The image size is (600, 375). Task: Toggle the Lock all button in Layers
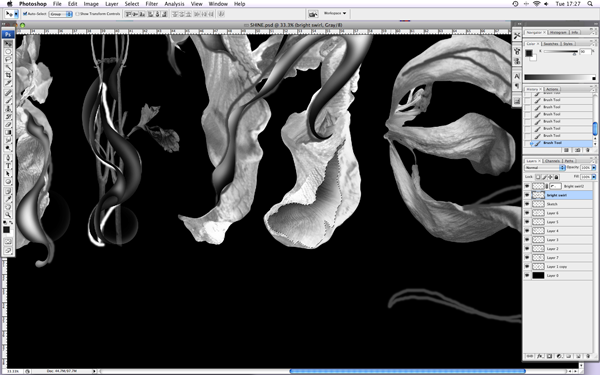pos(556,177)
